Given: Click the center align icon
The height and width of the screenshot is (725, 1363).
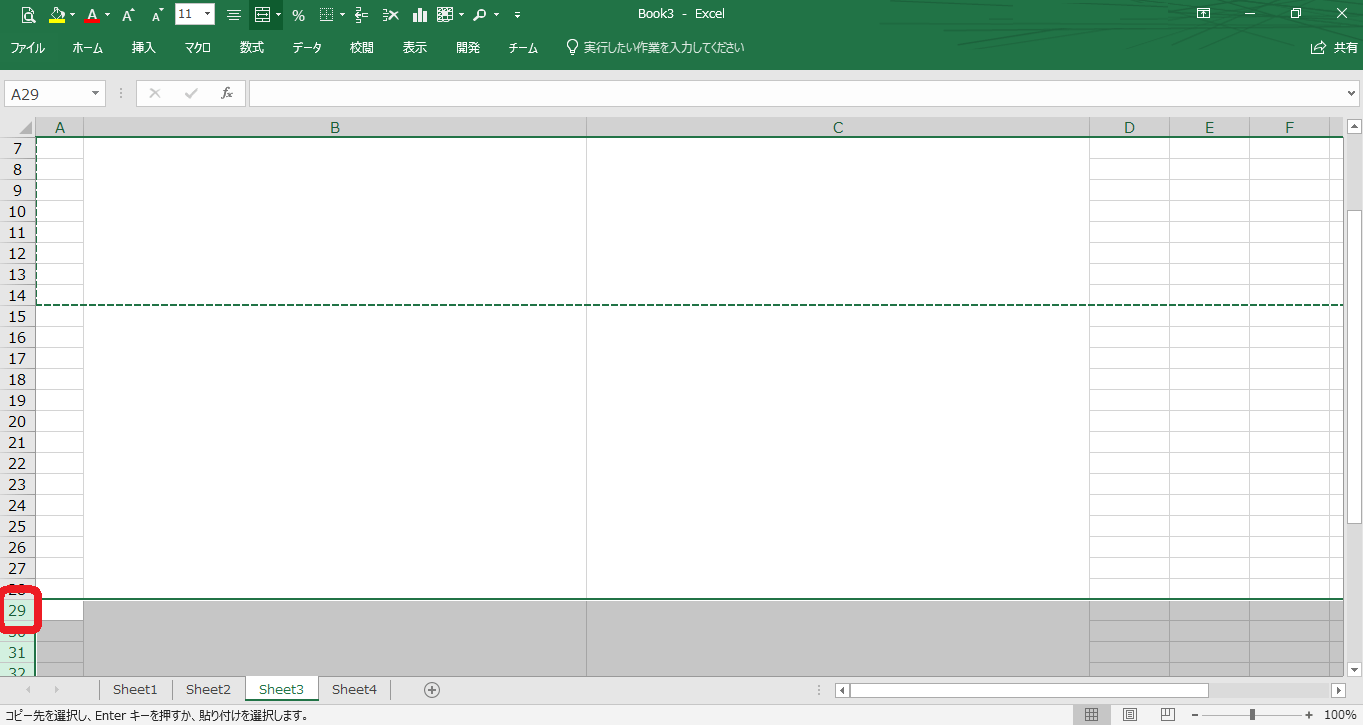Looking at the screenshot, I should coord(233,15).
